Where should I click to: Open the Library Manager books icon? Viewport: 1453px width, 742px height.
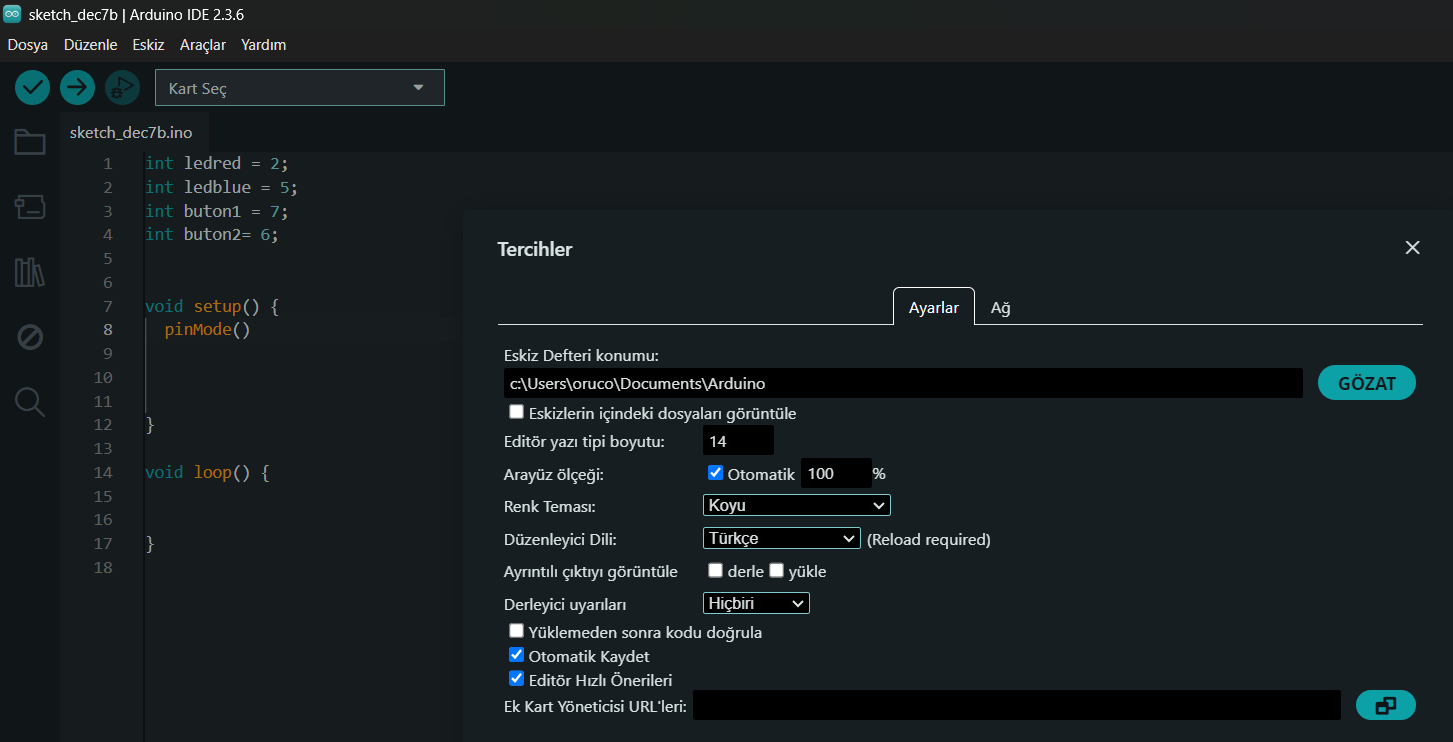pyautogui.click(x=30, y=272)
